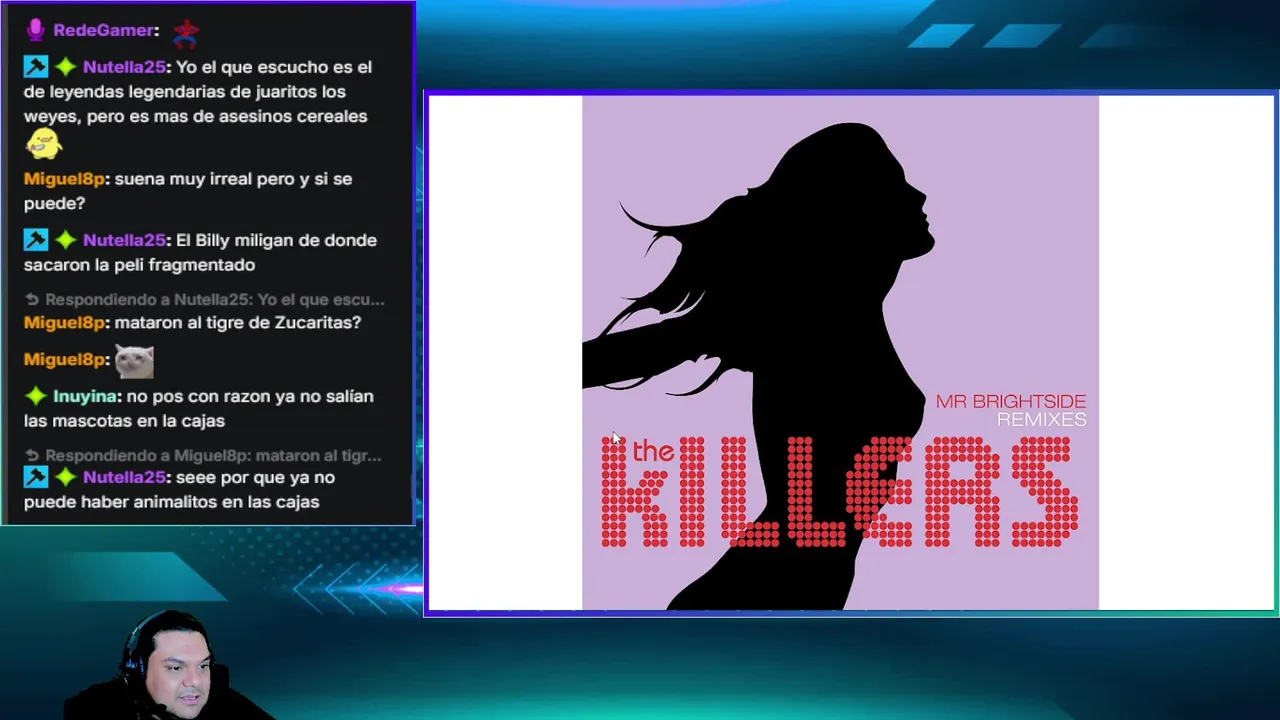
Task: Click green star badge on the 'El Billy miligan' message
Action: (x=65, y=240)
